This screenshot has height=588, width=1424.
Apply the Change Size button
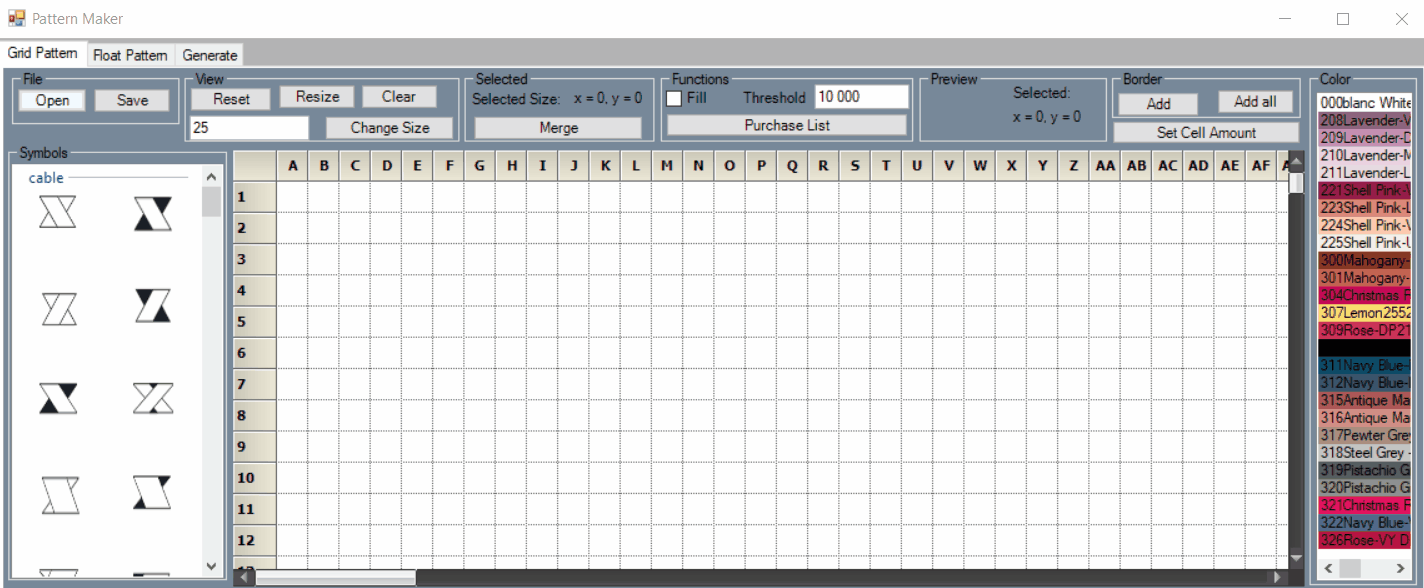(390, 128)
